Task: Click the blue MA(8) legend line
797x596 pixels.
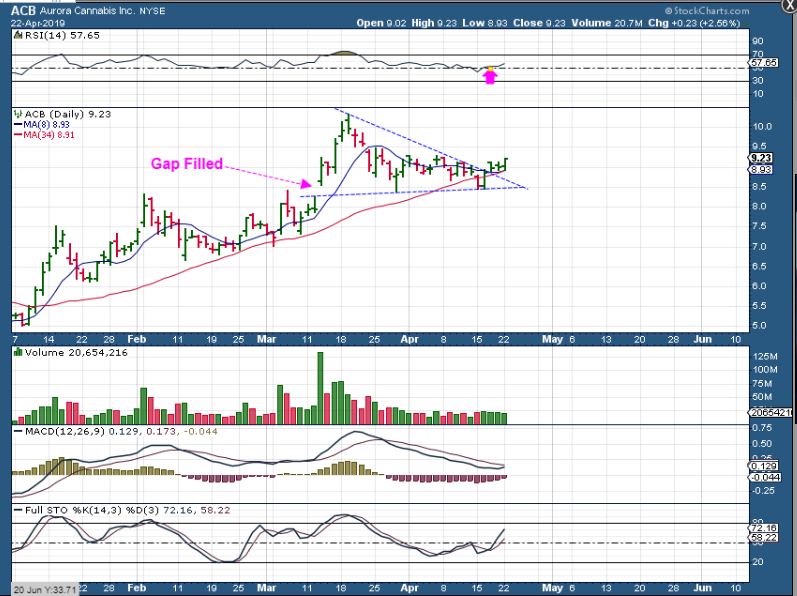Action: point(18,124)
